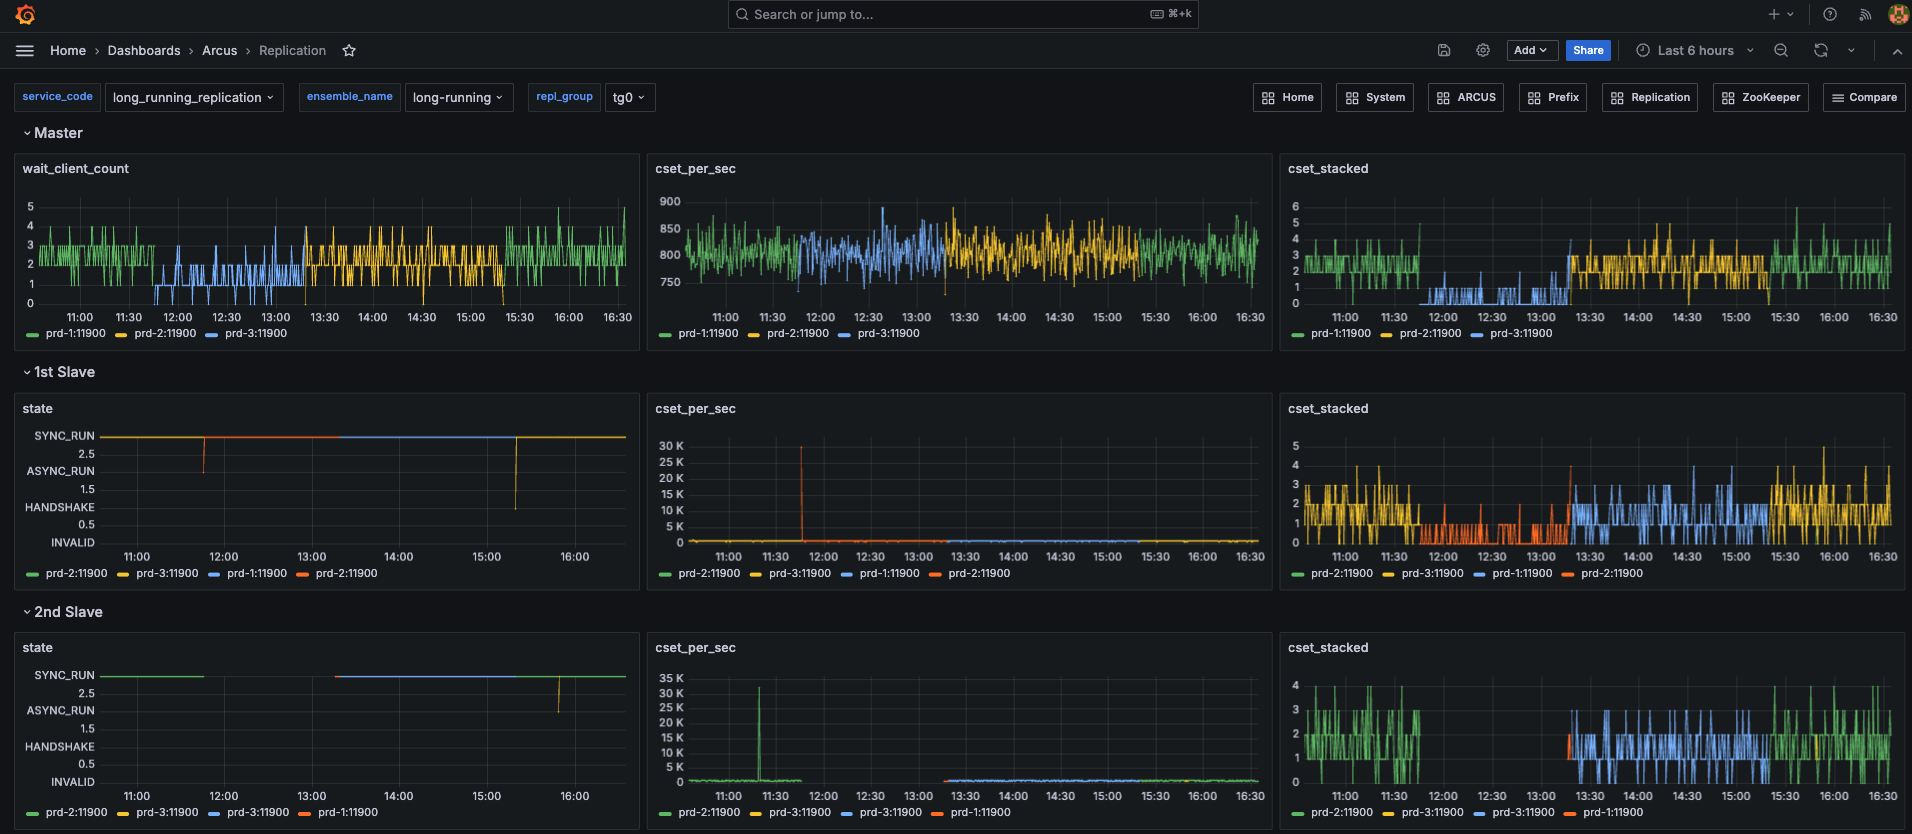Open dashboard settings gear icon
1912x834 pixels.
coord(1483,51)
